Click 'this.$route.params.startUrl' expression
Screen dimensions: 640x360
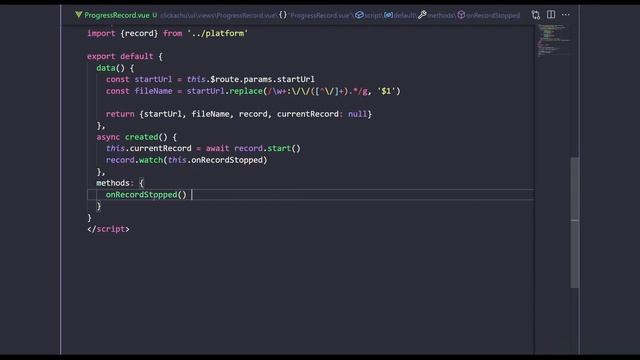point(251,79)
